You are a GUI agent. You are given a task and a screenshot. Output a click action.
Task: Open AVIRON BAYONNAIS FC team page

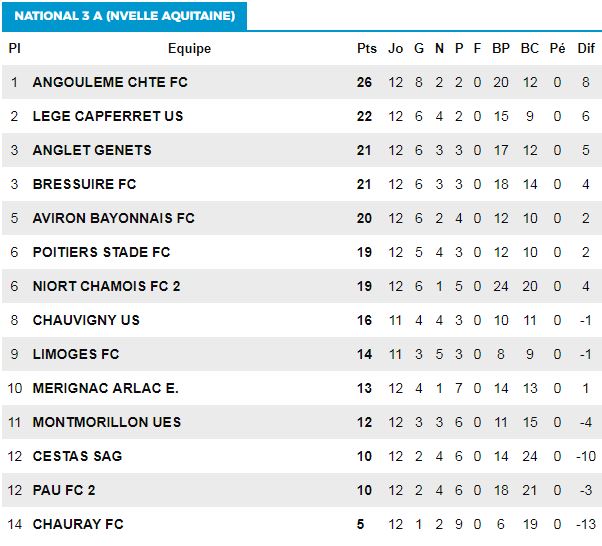114,218
